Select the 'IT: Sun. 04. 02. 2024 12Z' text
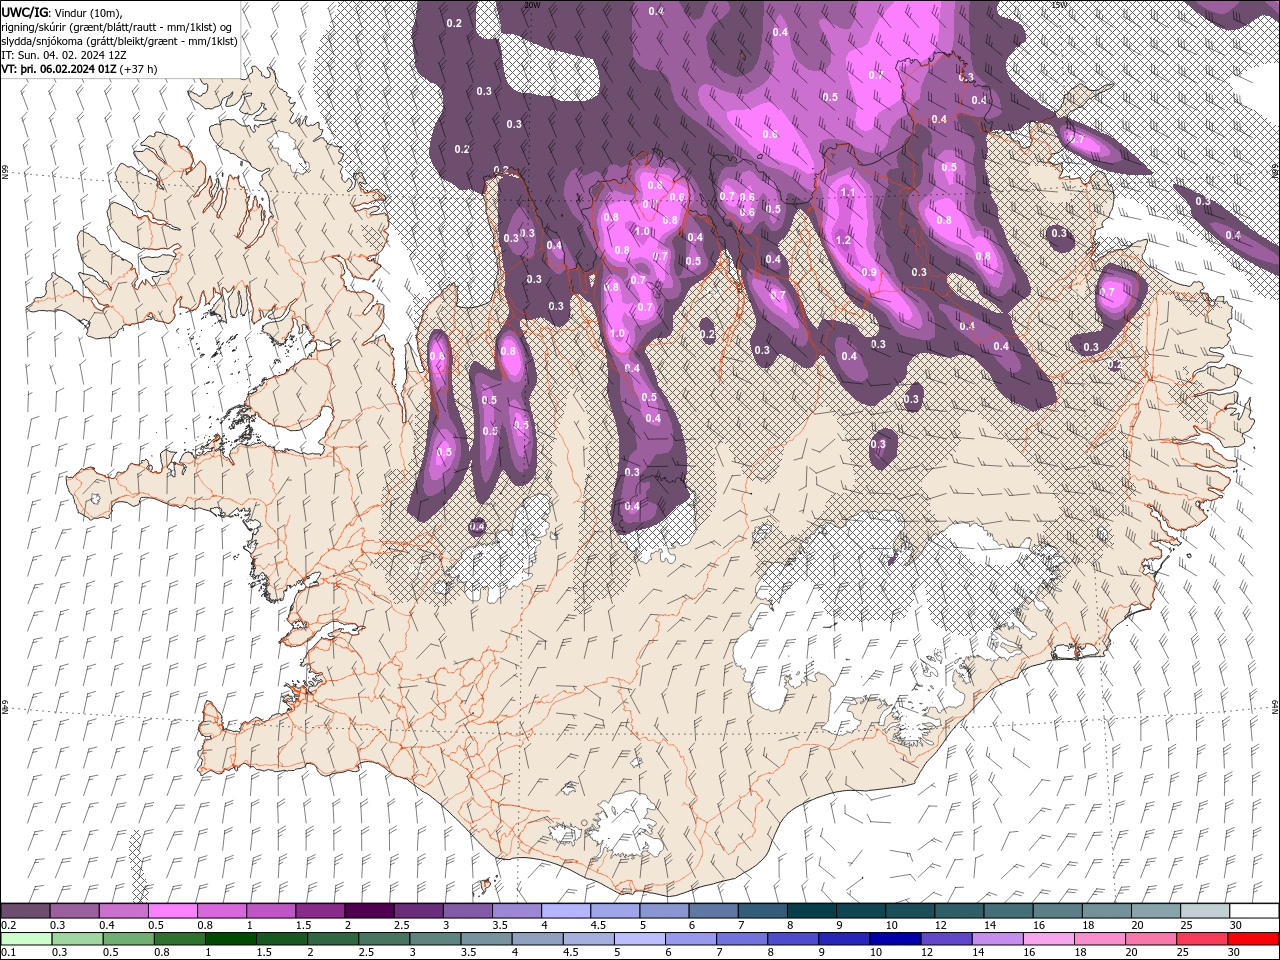The height and width of the screenshot is (960, 1280). pos(64,55)
